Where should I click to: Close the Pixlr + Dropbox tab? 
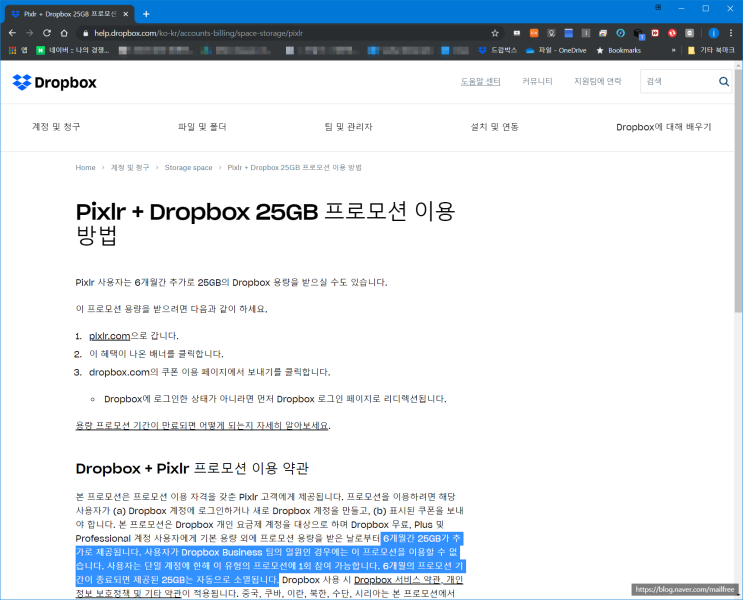126,14
